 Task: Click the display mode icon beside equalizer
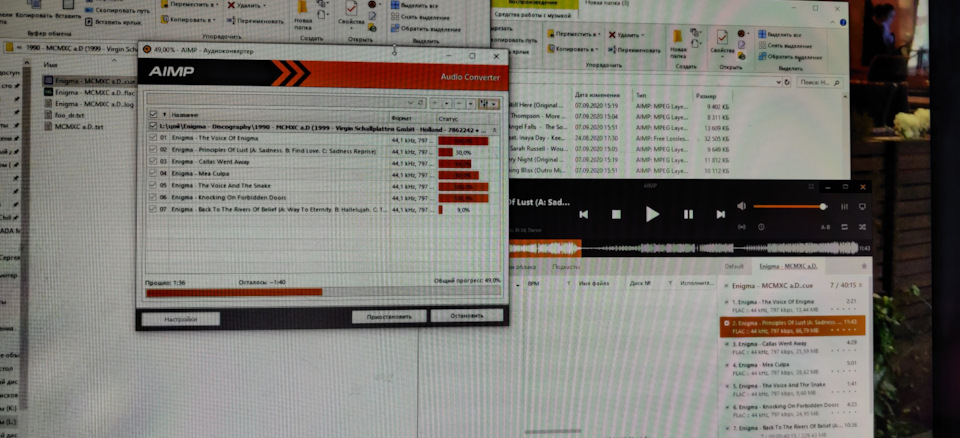click(x=862, y=207)
